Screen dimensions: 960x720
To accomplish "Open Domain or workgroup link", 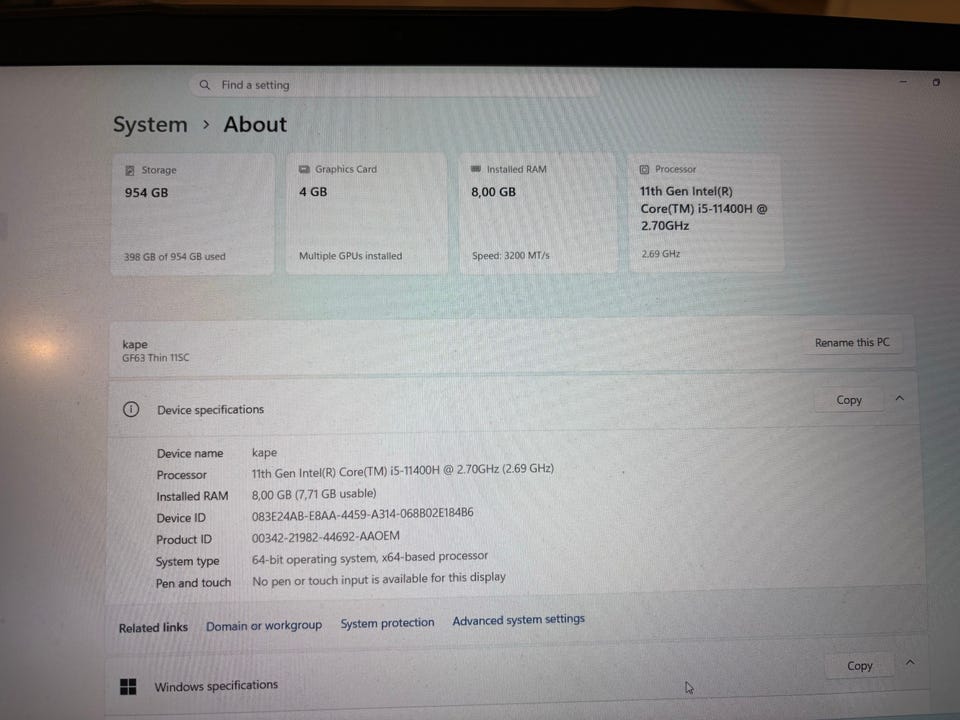I will [x=264, y=626].
